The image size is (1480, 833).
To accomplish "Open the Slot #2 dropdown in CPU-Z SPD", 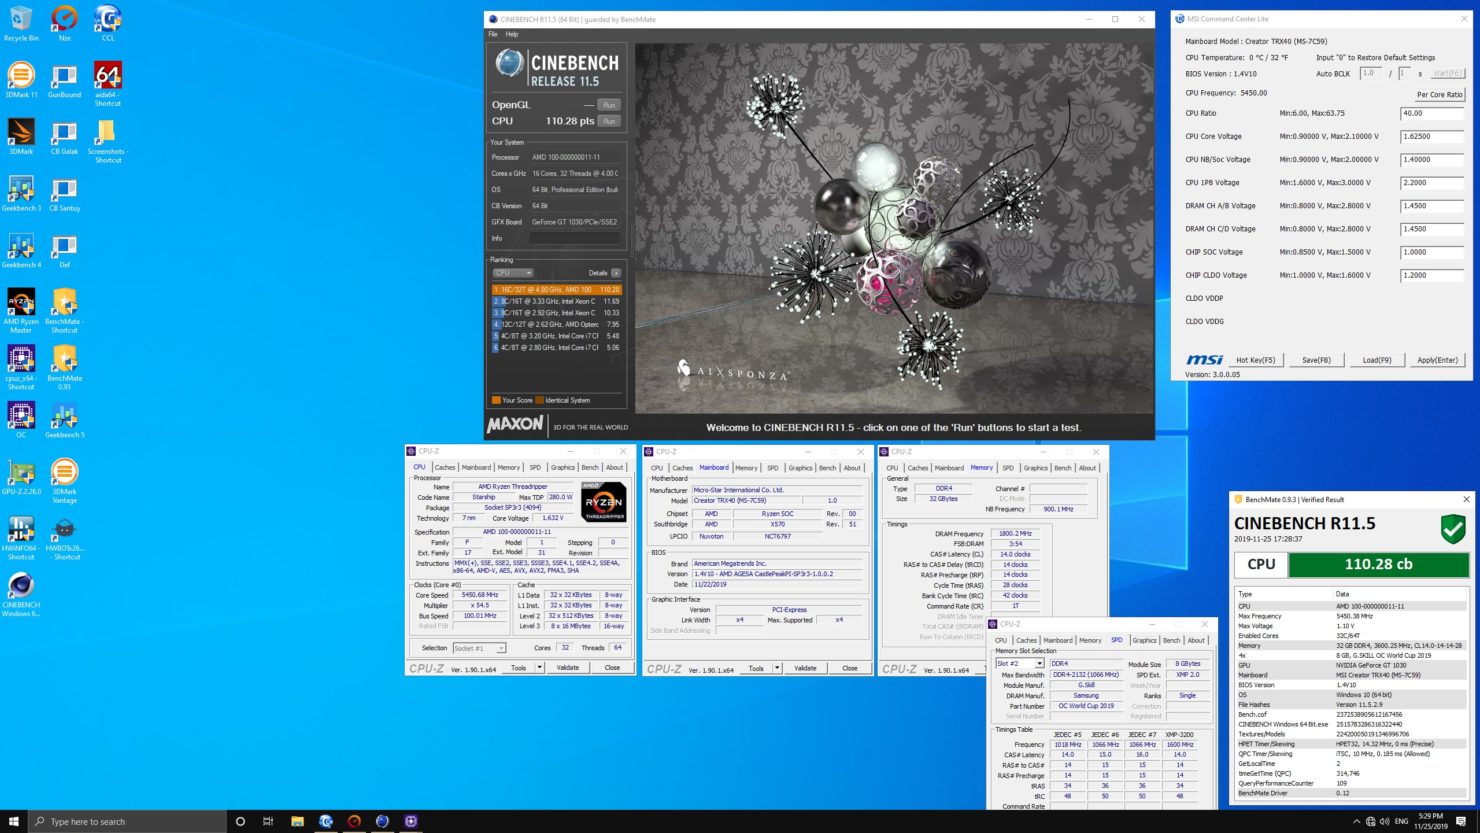I will [x=1019, y=662].
